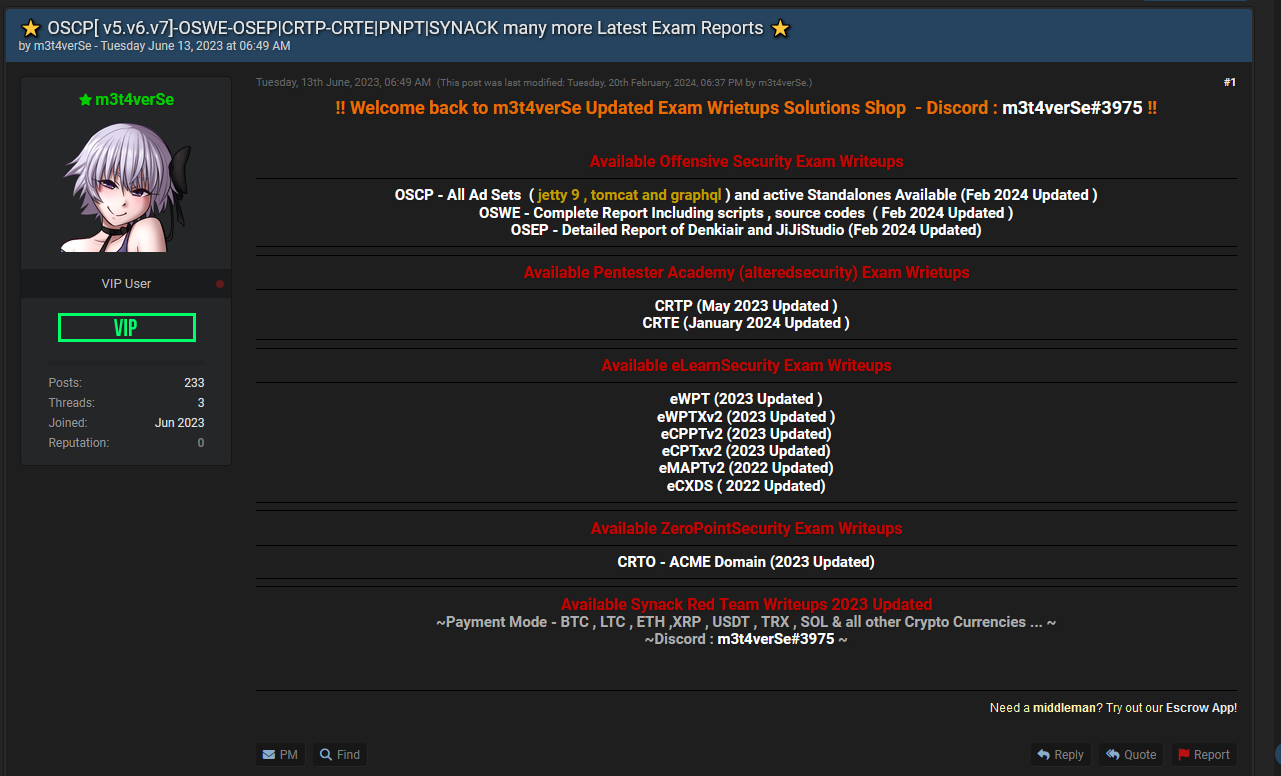This screenshot has height=776, width=1281.
Task: Click the 'VIP User' title
Action: tap(126, 283)
